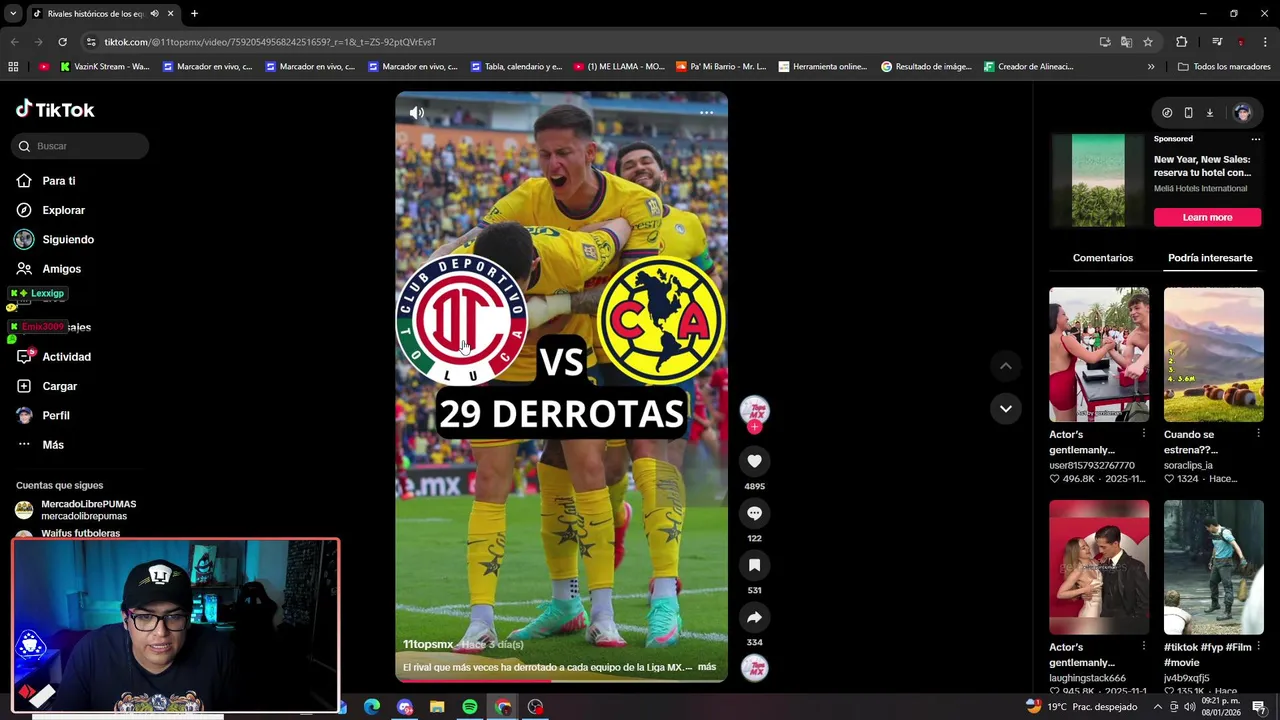
Task: Open options for the user8157932767770 suggested video
Action: click(1144, 434)
